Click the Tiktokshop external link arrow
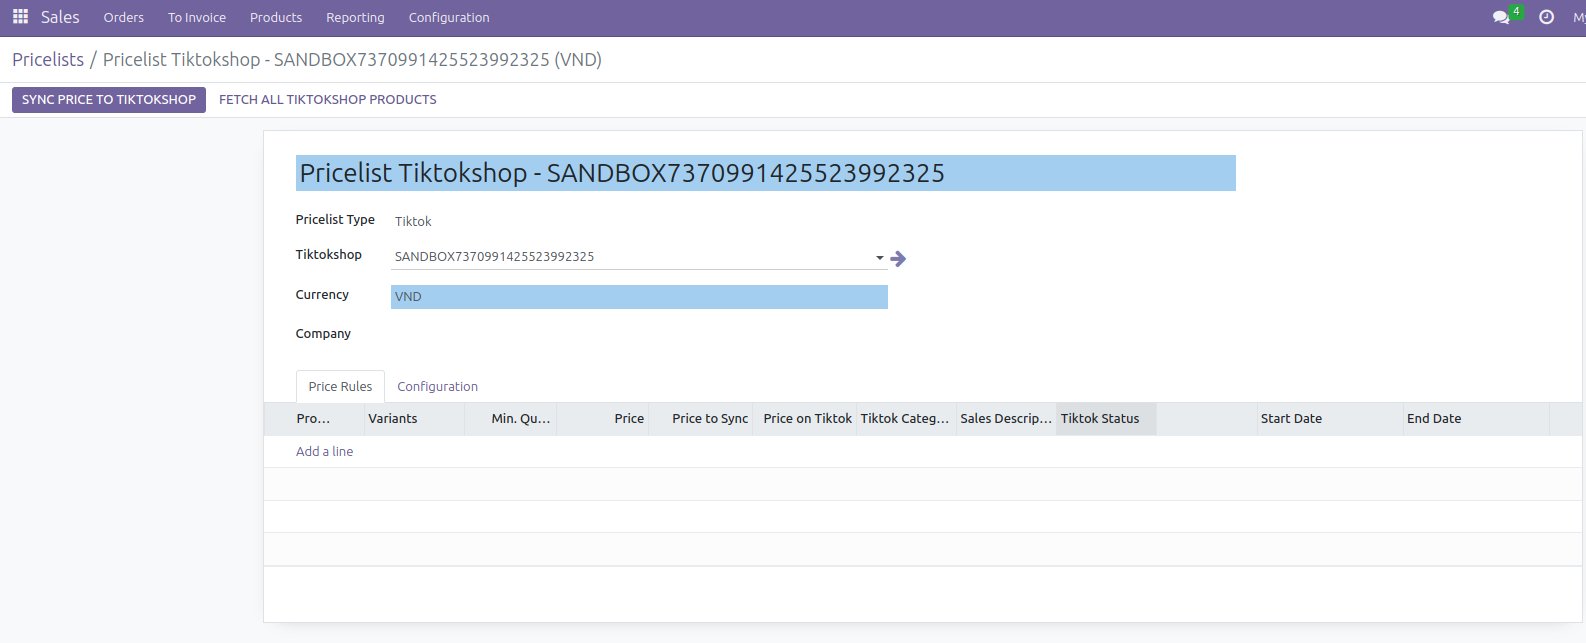Screen dimensions: 1586x643 click(898, 259)
